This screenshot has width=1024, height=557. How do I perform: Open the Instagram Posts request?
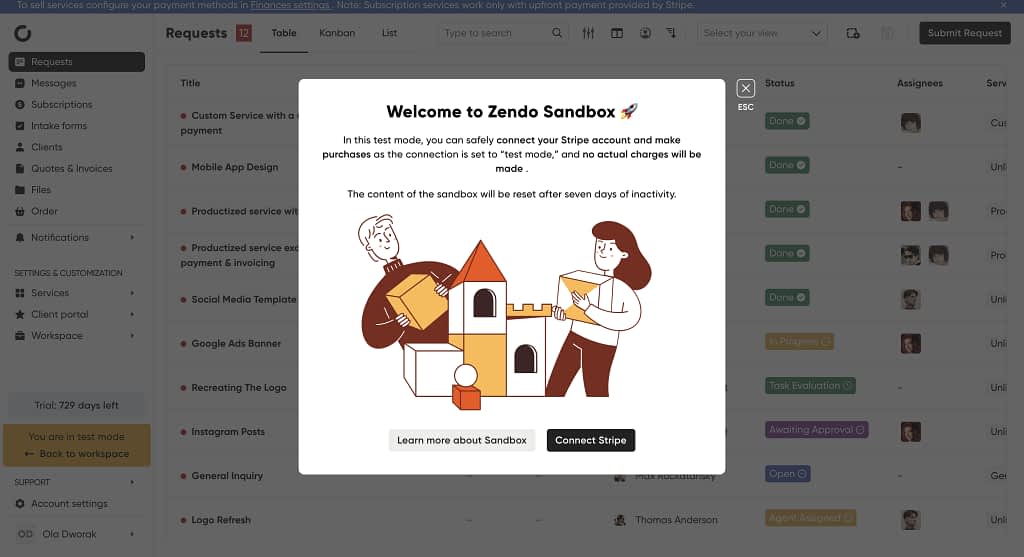(x=228, y=432)
